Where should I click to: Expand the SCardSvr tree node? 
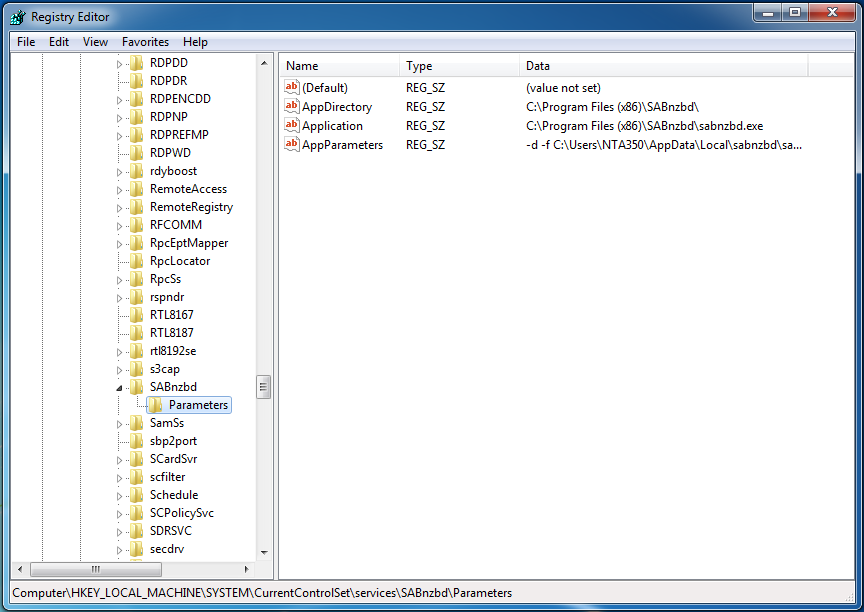click(x=119, y=460)
